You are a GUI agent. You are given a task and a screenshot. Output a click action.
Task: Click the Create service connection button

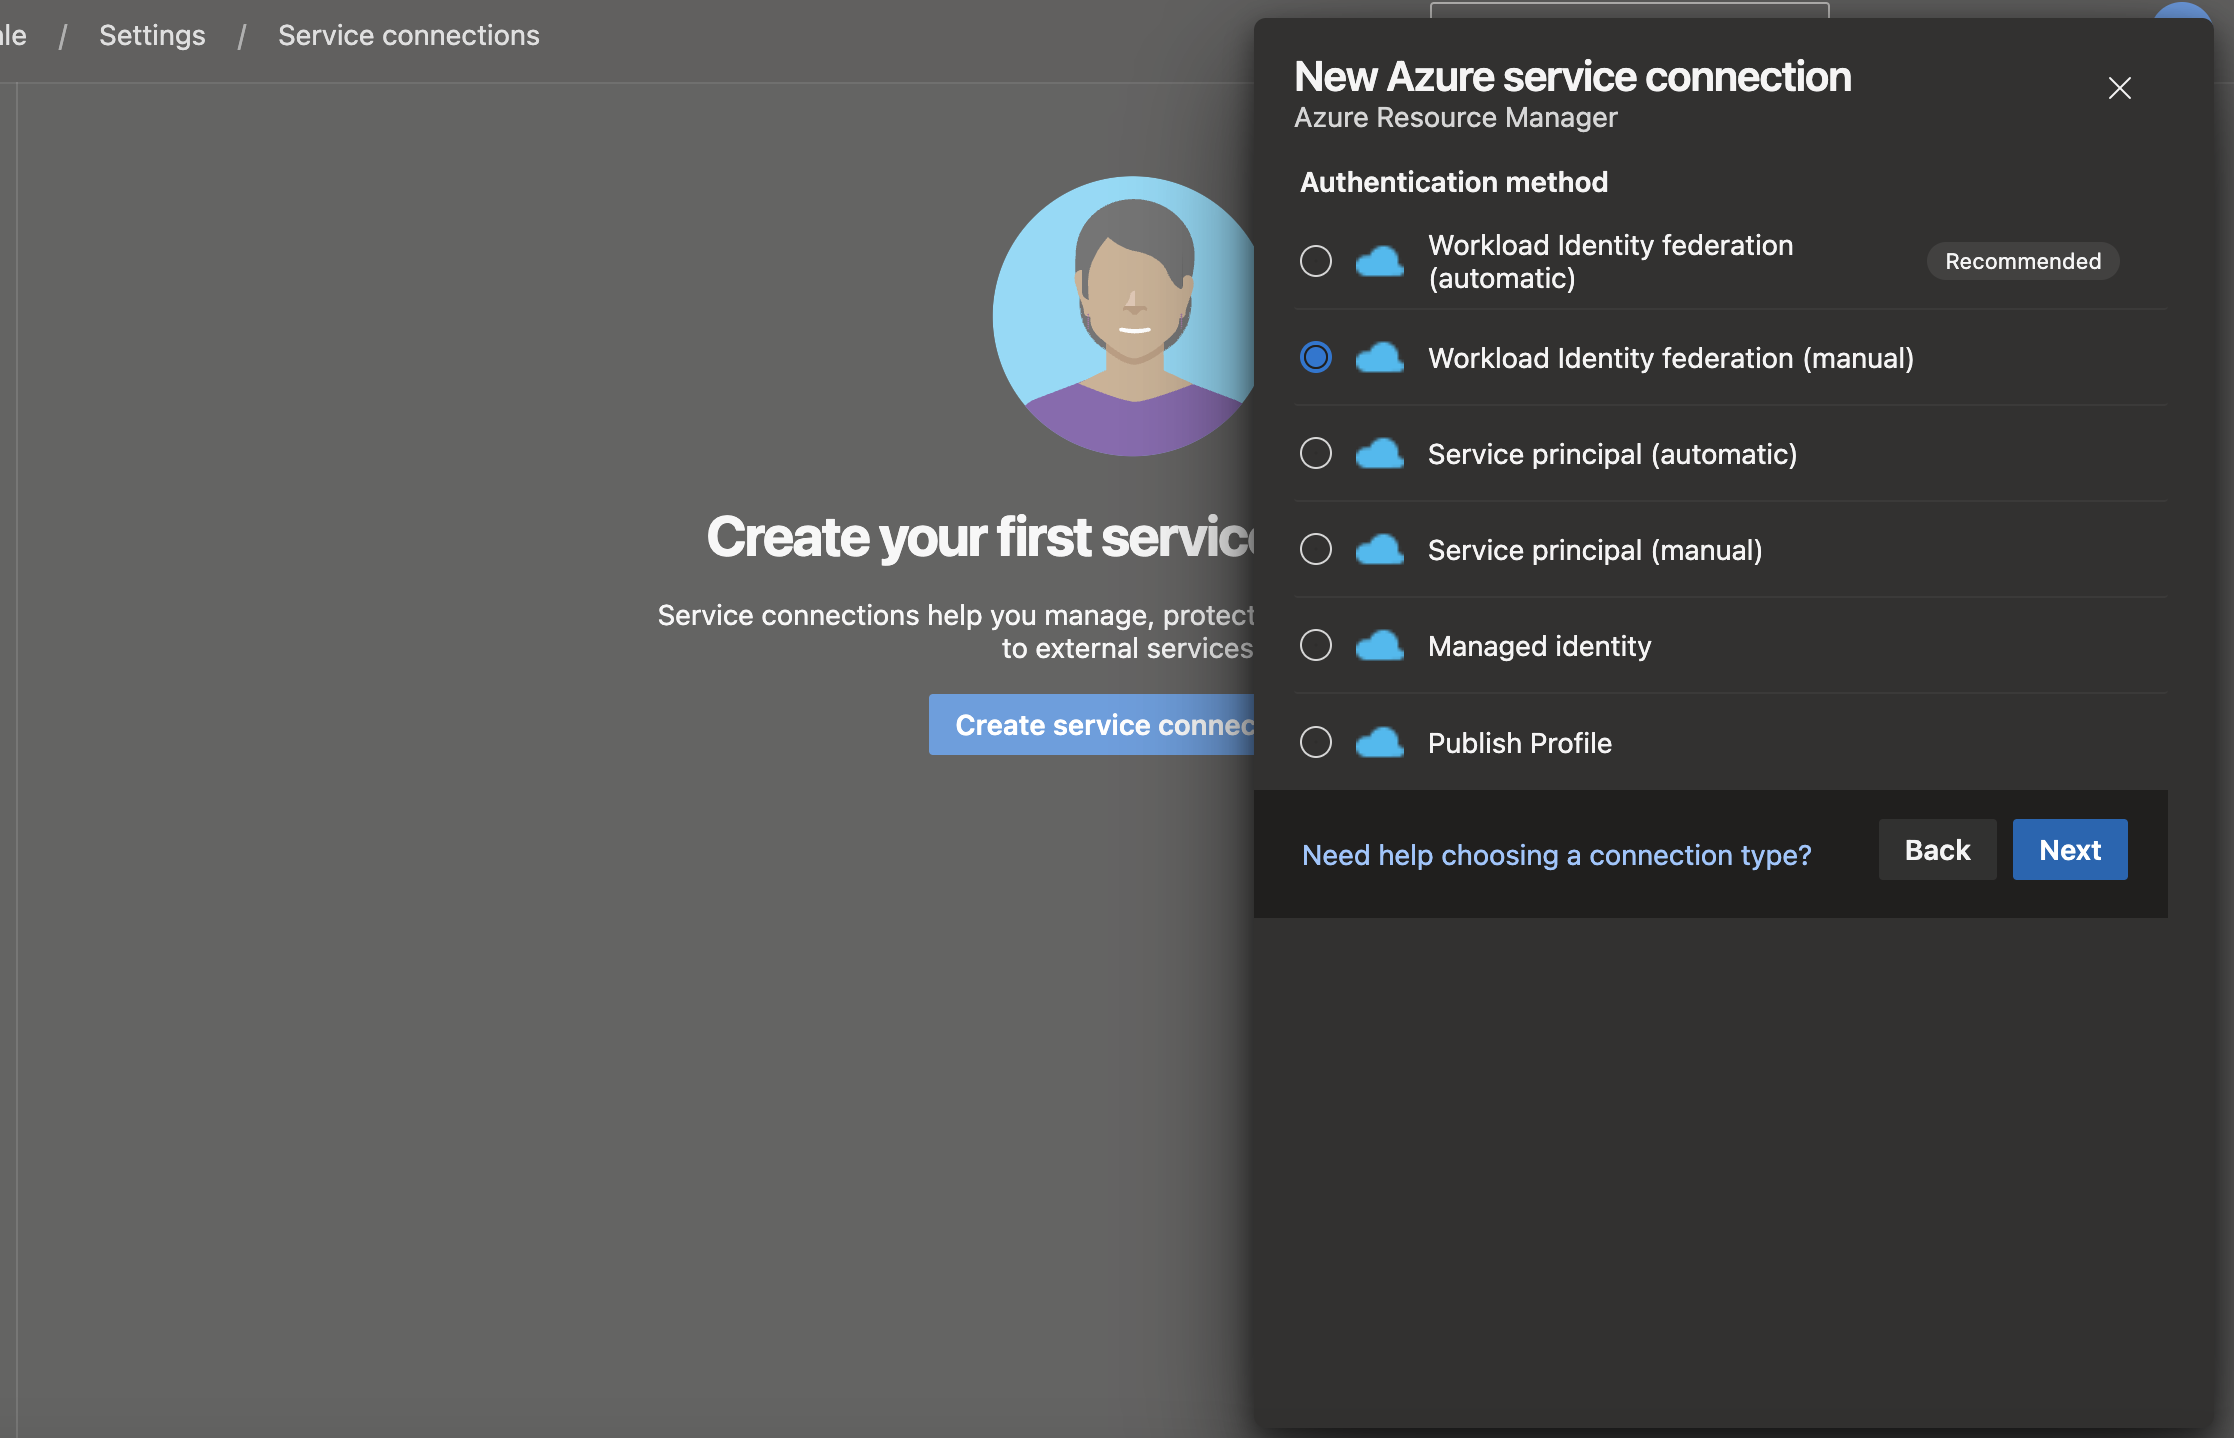[1091, 725]
